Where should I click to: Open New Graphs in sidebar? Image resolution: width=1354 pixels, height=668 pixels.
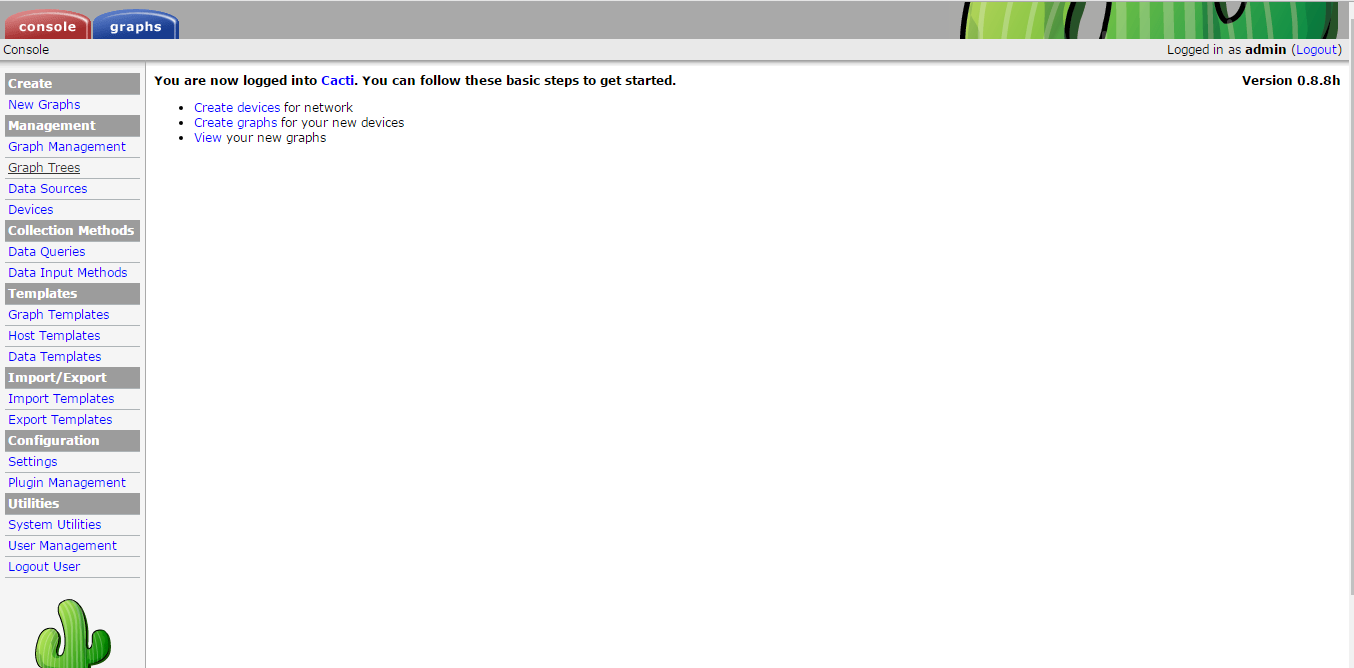pyautogui.click(x=44, y=105)
